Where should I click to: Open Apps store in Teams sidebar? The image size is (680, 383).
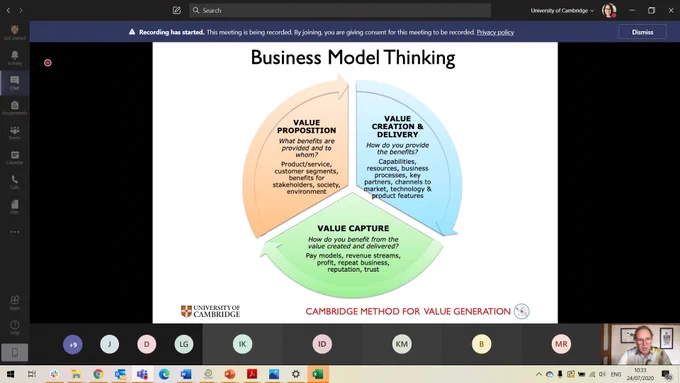[15, 302]
